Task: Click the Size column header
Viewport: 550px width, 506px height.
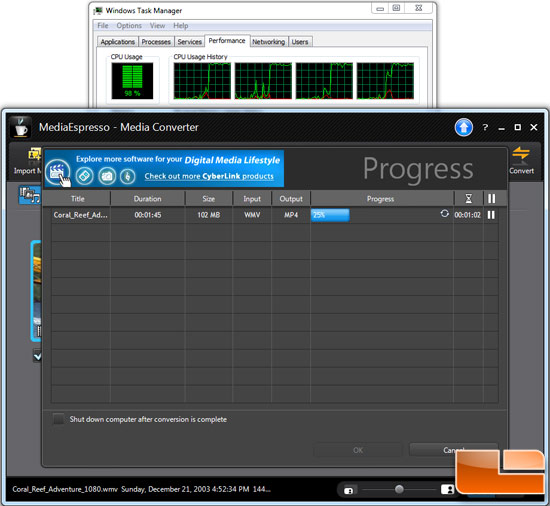Action: point(209,199)
